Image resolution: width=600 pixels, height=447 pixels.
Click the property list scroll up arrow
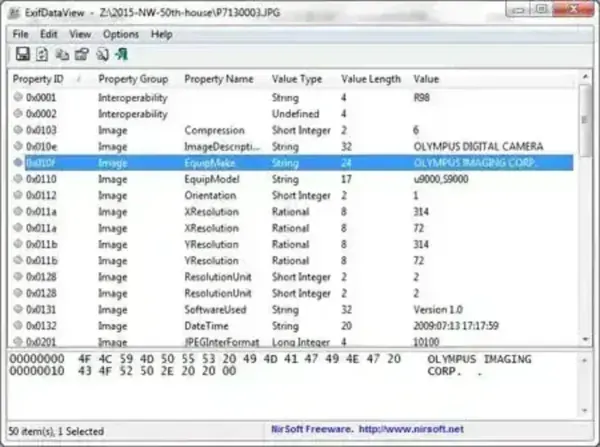click(x=585, y=77)
